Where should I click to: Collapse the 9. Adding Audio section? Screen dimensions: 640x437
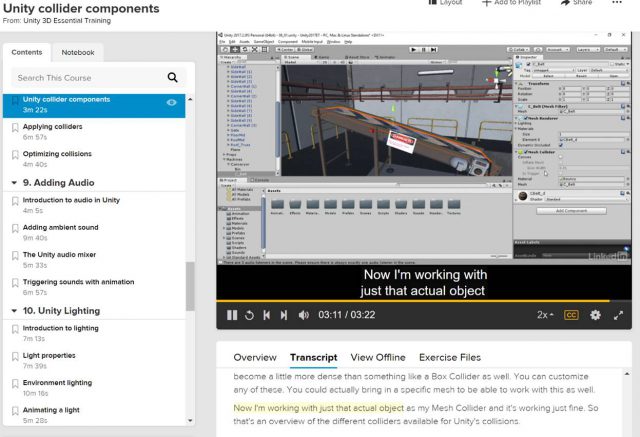click(x=14, y=183)
